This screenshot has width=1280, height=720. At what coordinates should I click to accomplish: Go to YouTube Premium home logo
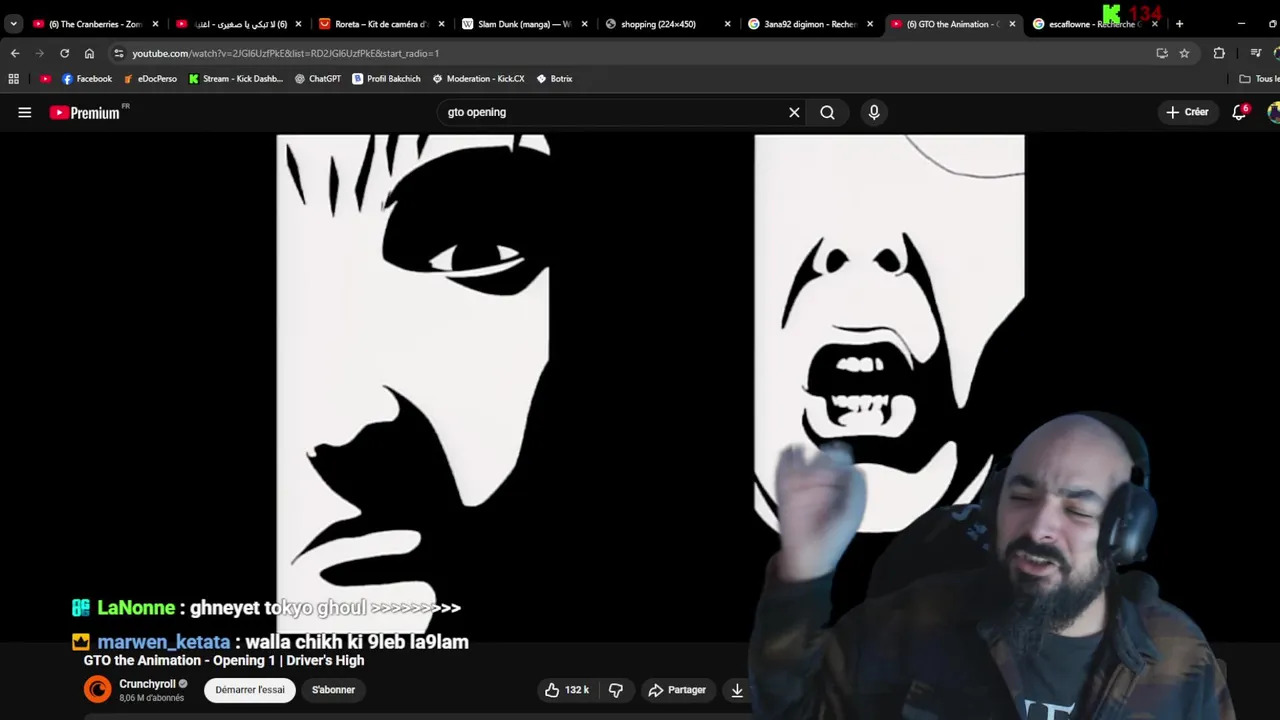pos(86,113)
